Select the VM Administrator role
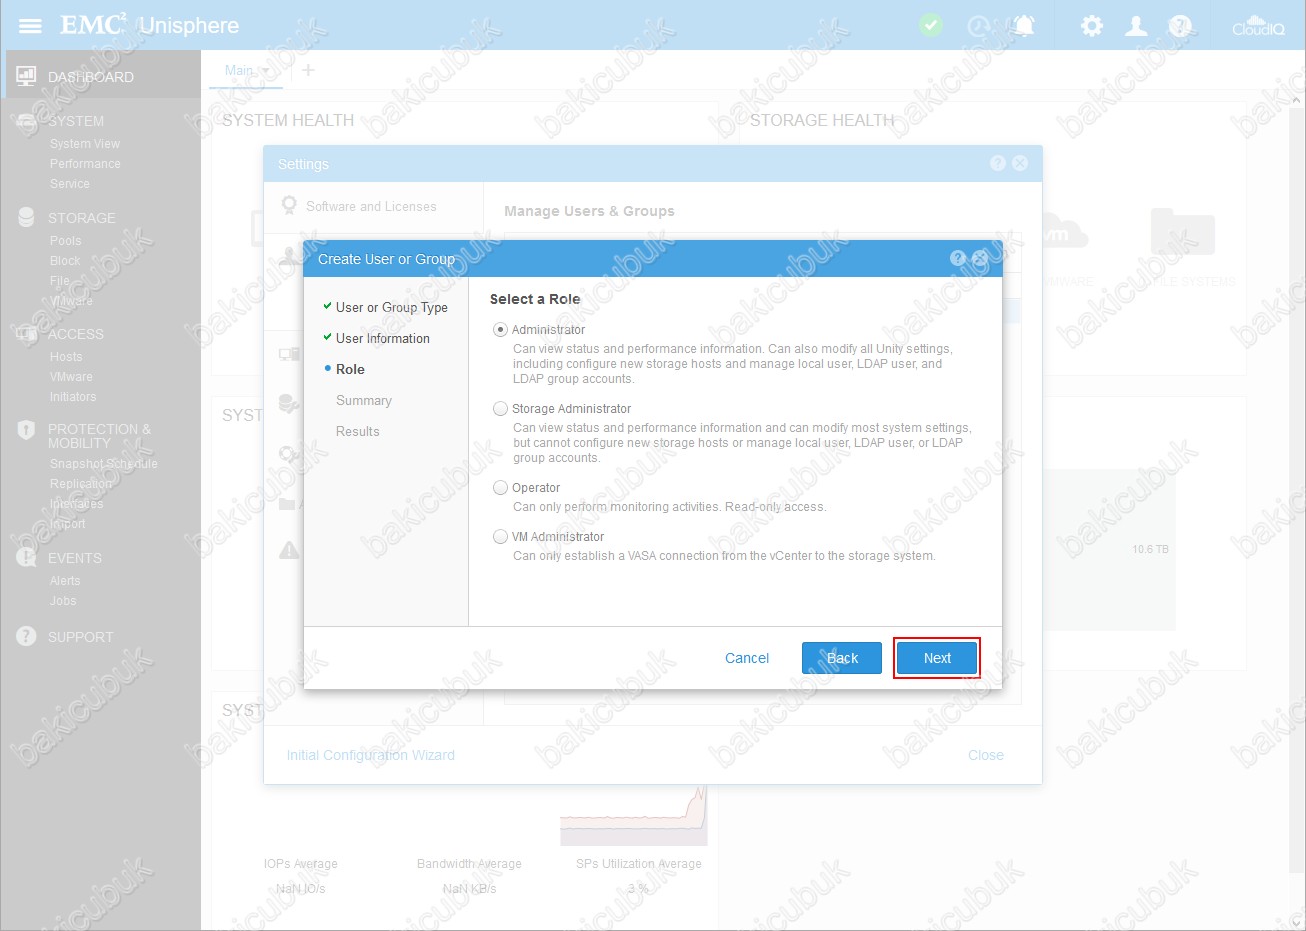 pyautogui.click(x=501, y=537)
